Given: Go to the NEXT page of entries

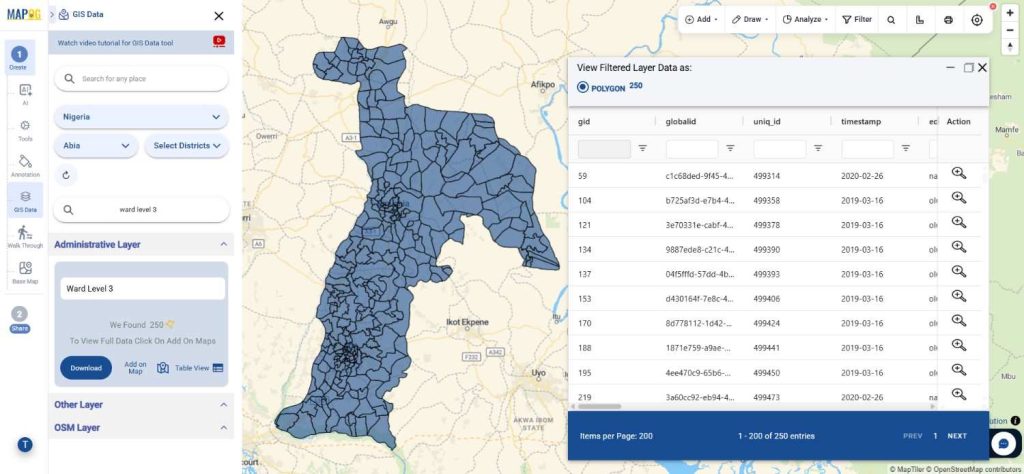Looking at the screenshot, I should (x=957, y=436).
